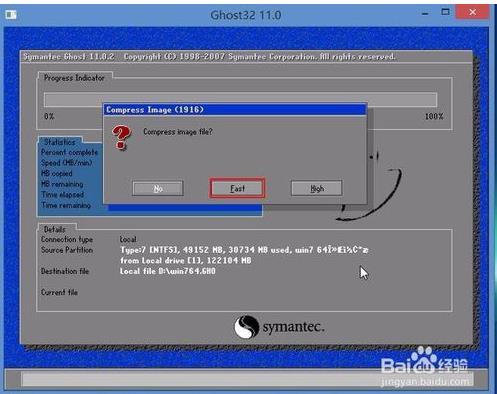Click the Destination file path text
This screenshot has width=497, height=394.
tap(168, 271)
